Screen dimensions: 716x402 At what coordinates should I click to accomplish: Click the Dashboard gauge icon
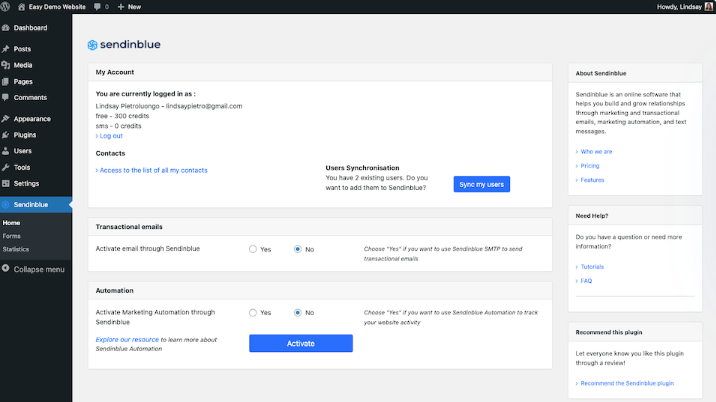coord(5,28)
